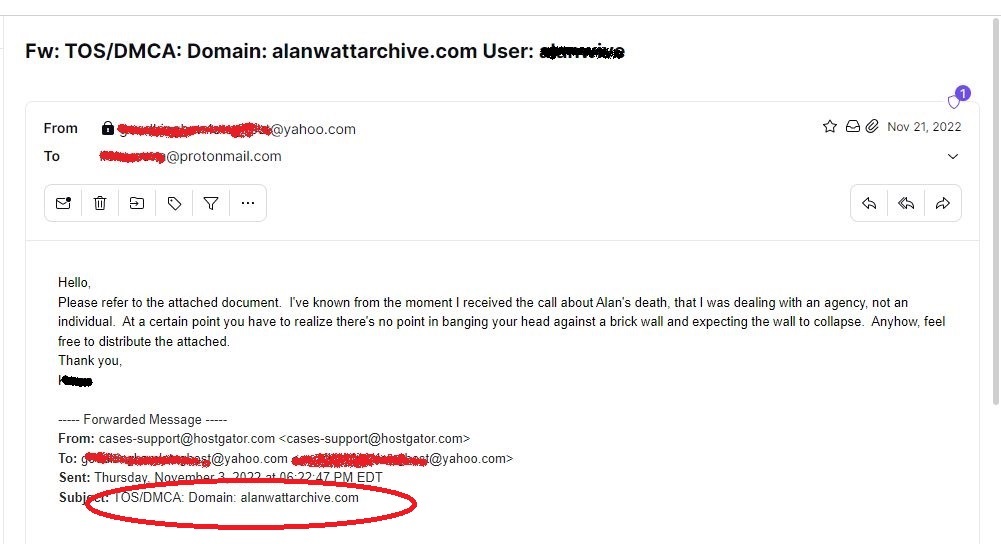Open the tracker protection shield badge
The image size is (1001, 544).
pos(957,98)
